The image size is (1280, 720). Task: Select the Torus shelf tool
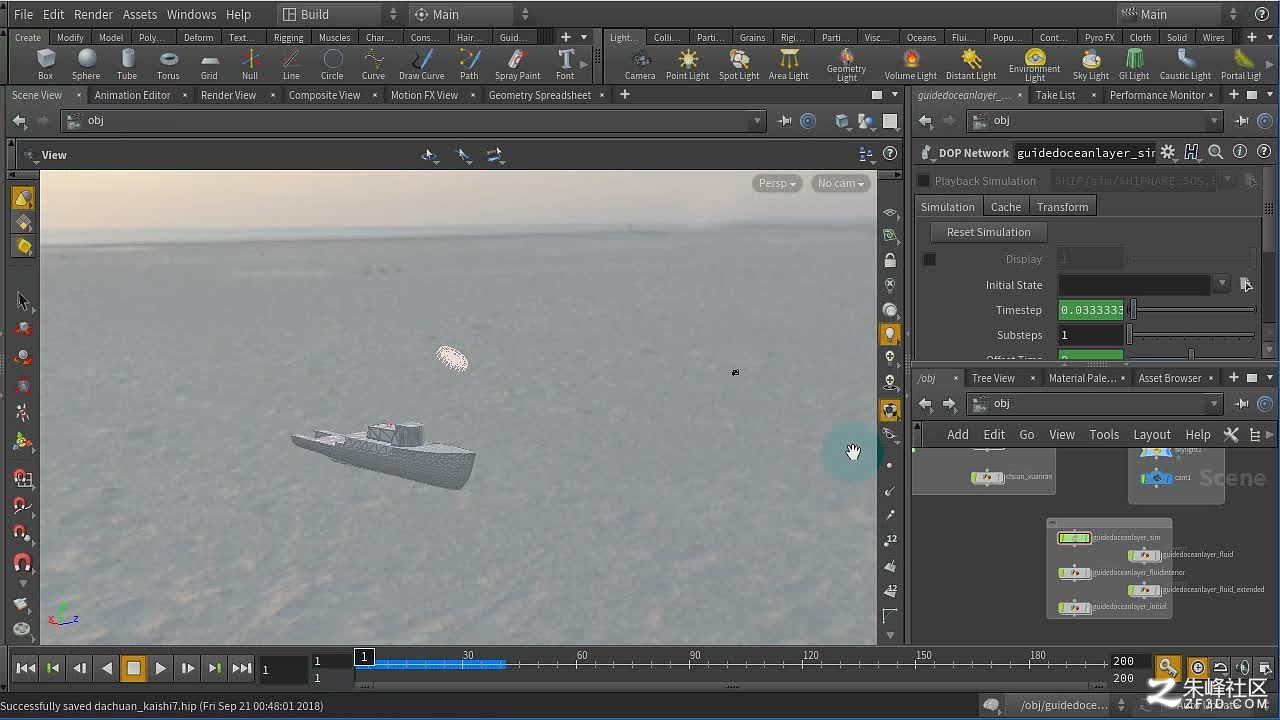click(x=168, y=64)
